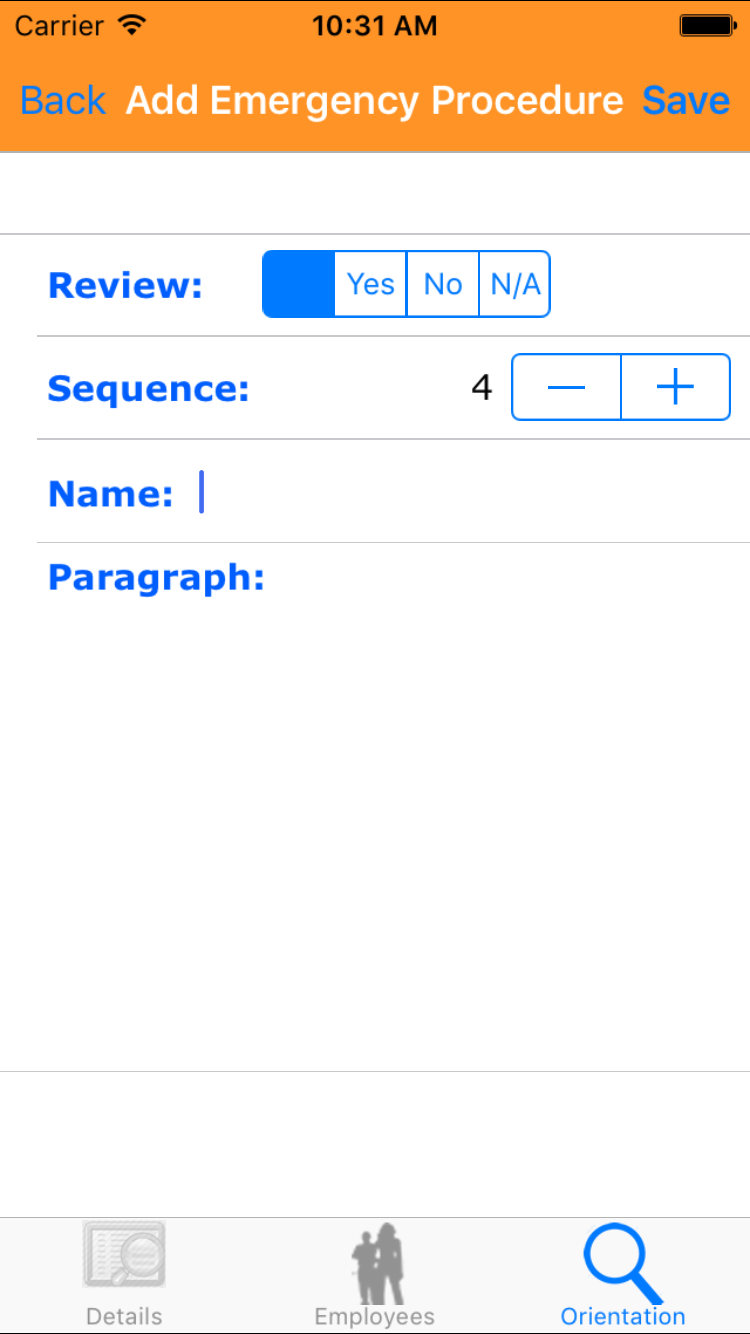Select N/A for Review
This screenshot has height=1334, width=750.
click(x=515, y=284)
